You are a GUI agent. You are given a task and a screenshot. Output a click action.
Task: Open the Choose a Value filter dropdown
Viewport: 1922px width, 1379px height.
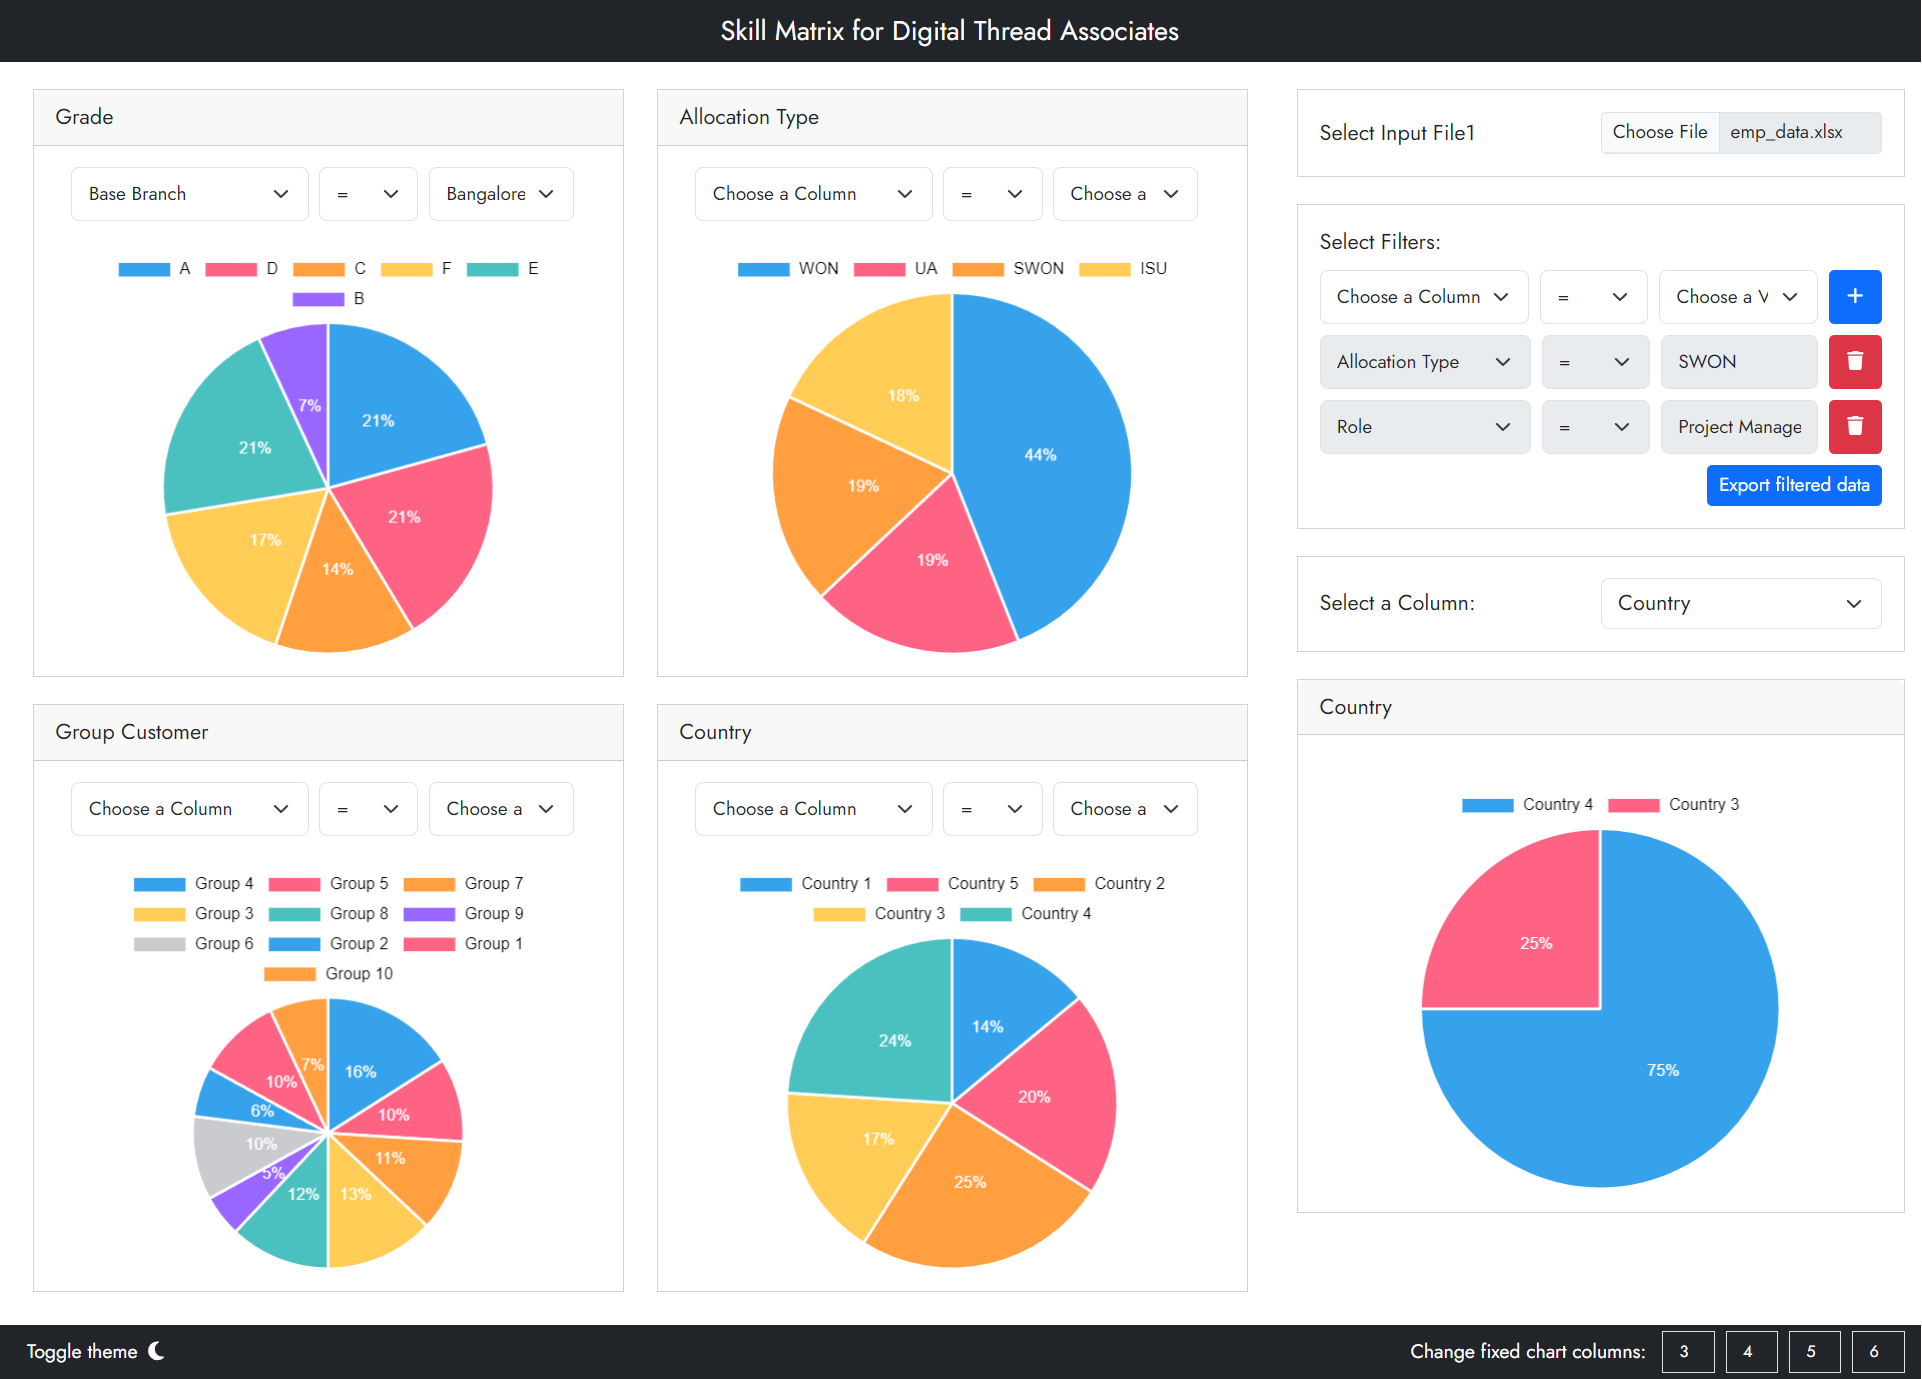tap(1738, 297)
